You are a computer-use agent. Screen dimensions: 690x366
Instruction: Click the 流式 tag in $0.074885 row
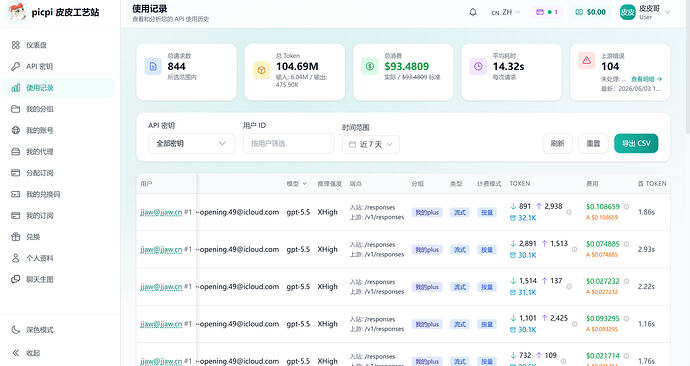pos(460,249)
